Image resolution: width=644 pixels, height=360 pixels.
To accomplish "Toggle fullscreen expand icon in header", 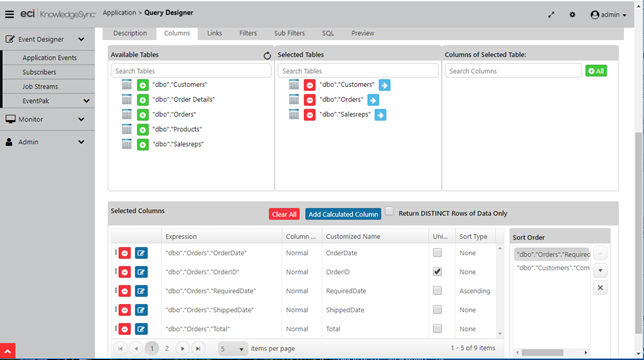I will [551, 15].
